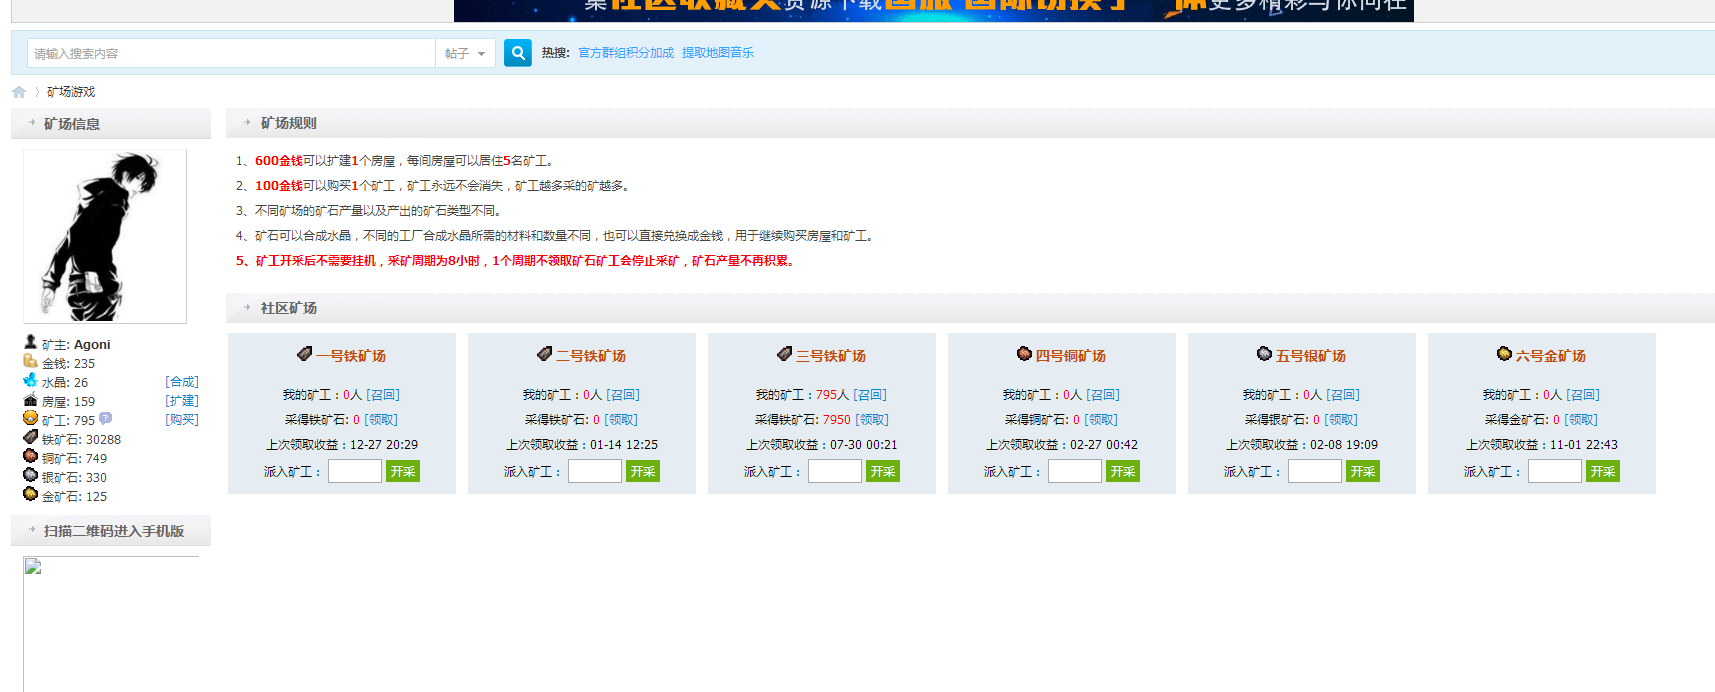1715x692 pixels.
Task: Click the 三号铁矿场 iron ore icon
Action: [785, 354]
